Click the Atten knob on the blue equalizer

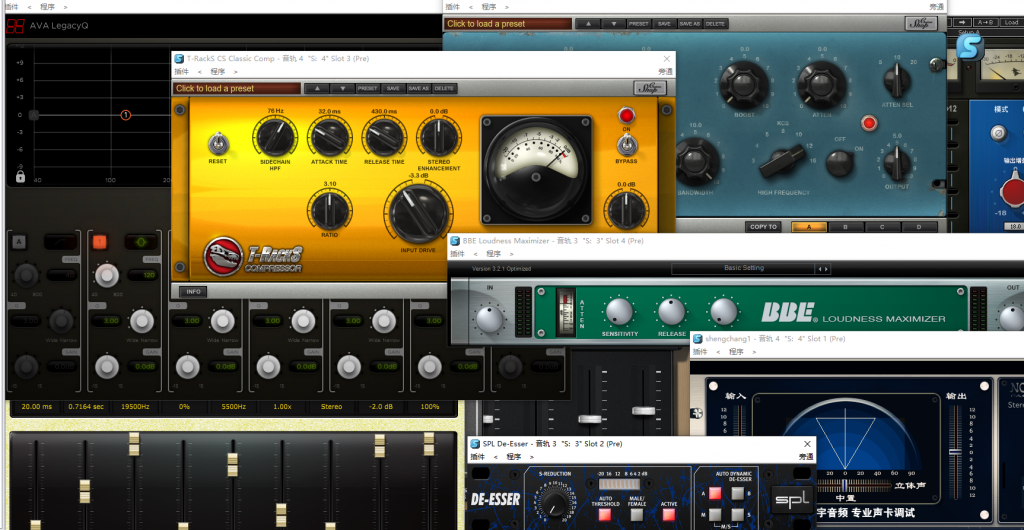(822, 84)
